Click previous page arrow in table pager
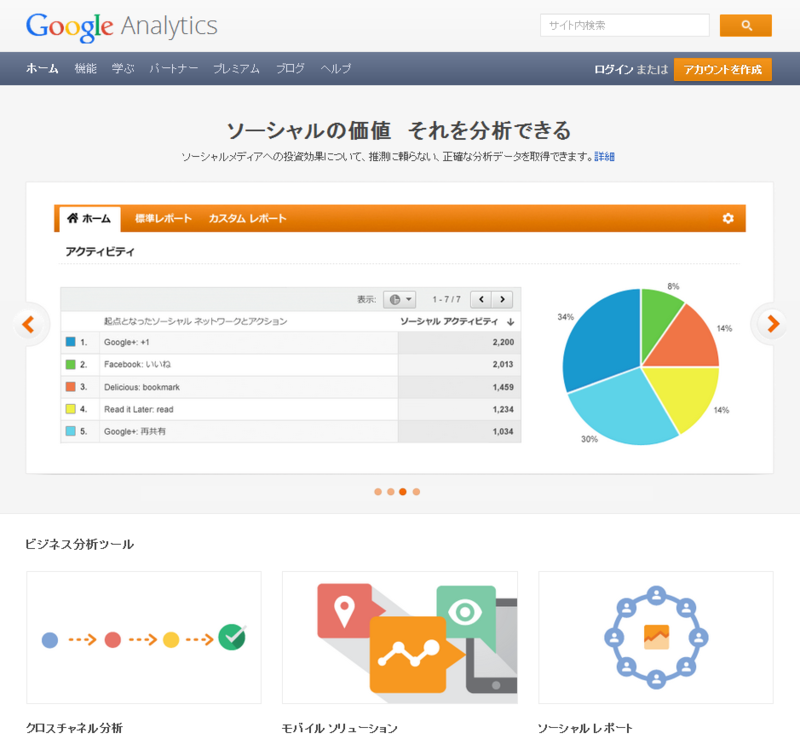 click(x=481, y=300)
